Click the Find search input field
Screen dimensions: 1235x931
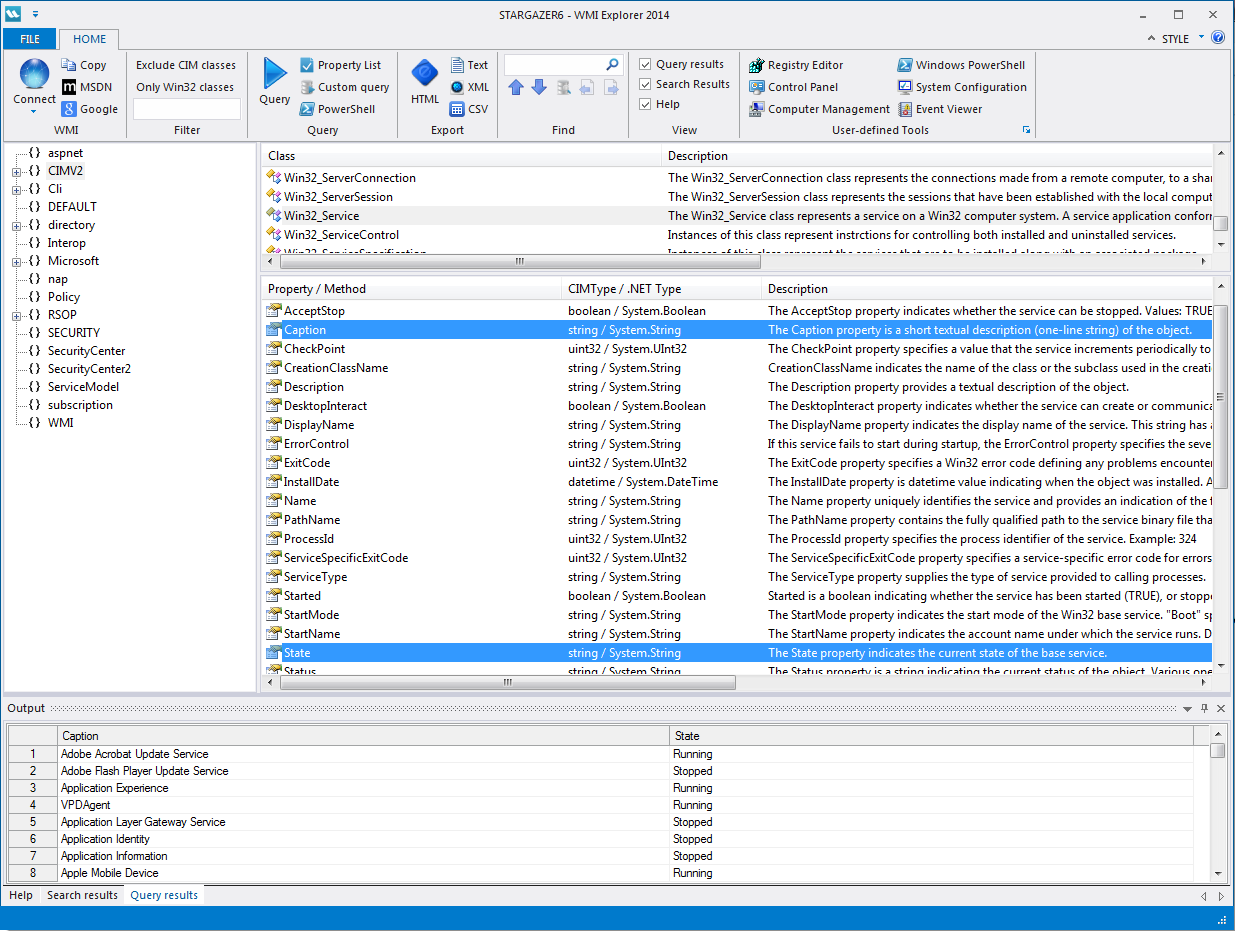[555, 65]
